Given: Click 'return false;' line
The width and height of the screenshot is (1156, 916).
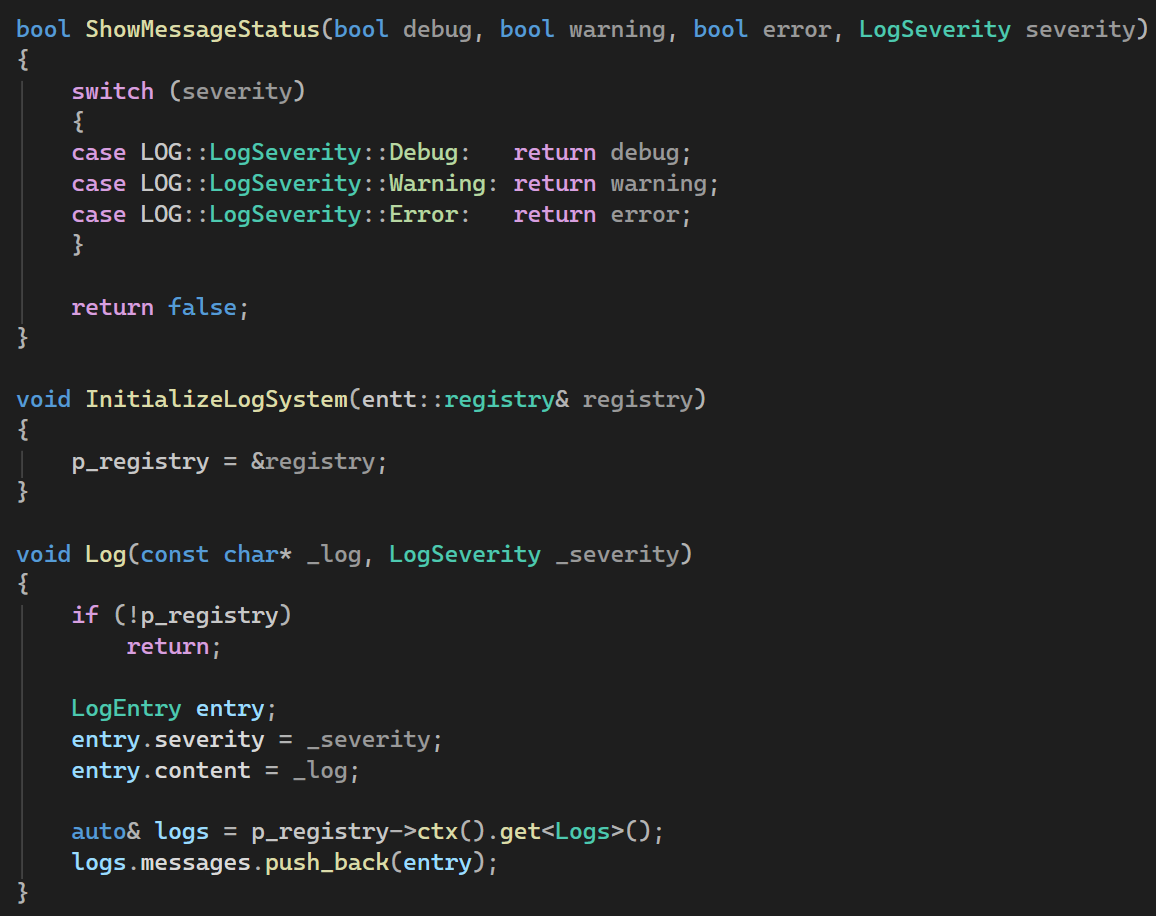Looking at the screenshot, I should pos(160,308).
